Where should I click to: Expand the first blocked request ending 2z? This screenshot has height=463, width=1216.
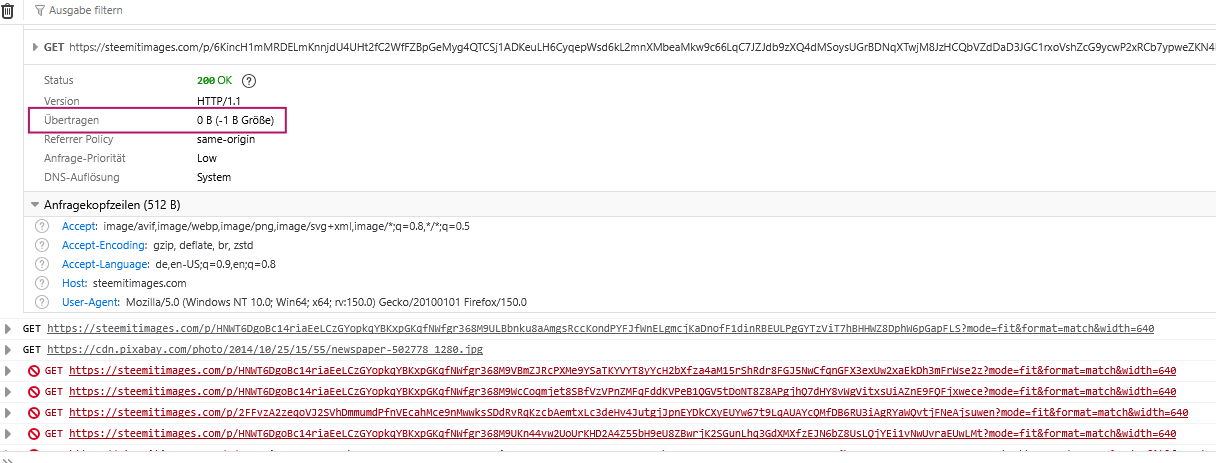[x=9, y=371]
